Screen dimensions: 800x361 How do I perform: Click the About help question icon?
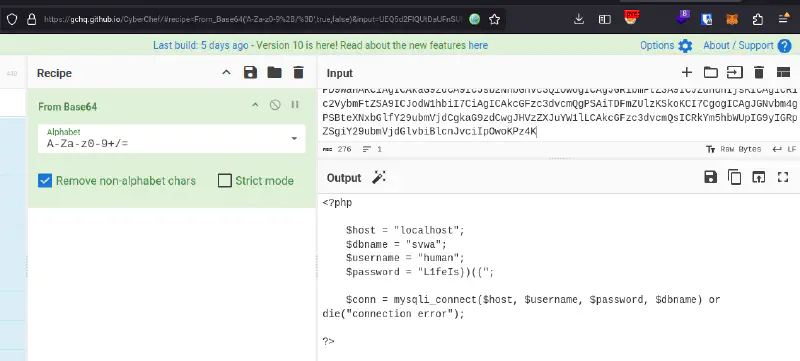[x=785, y=46]
